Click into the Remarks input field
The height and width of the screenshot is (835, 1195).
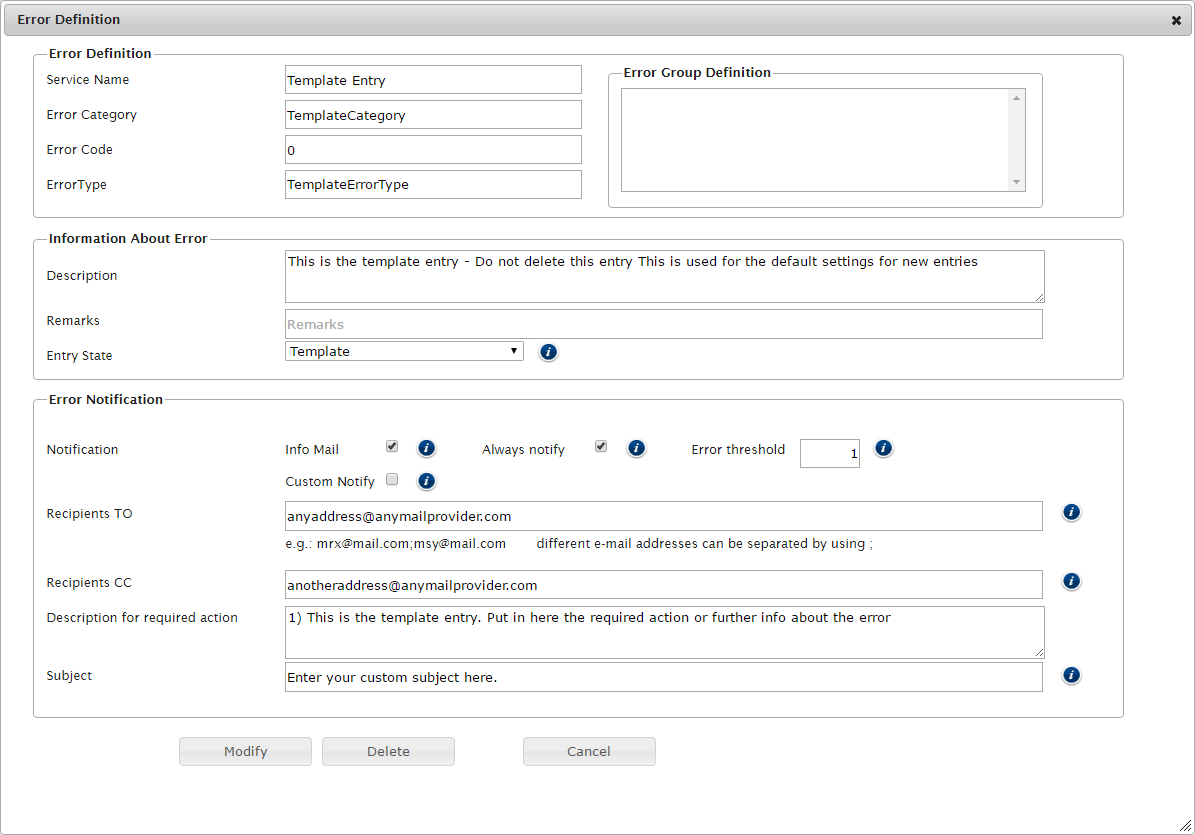[x=663, y=324]
